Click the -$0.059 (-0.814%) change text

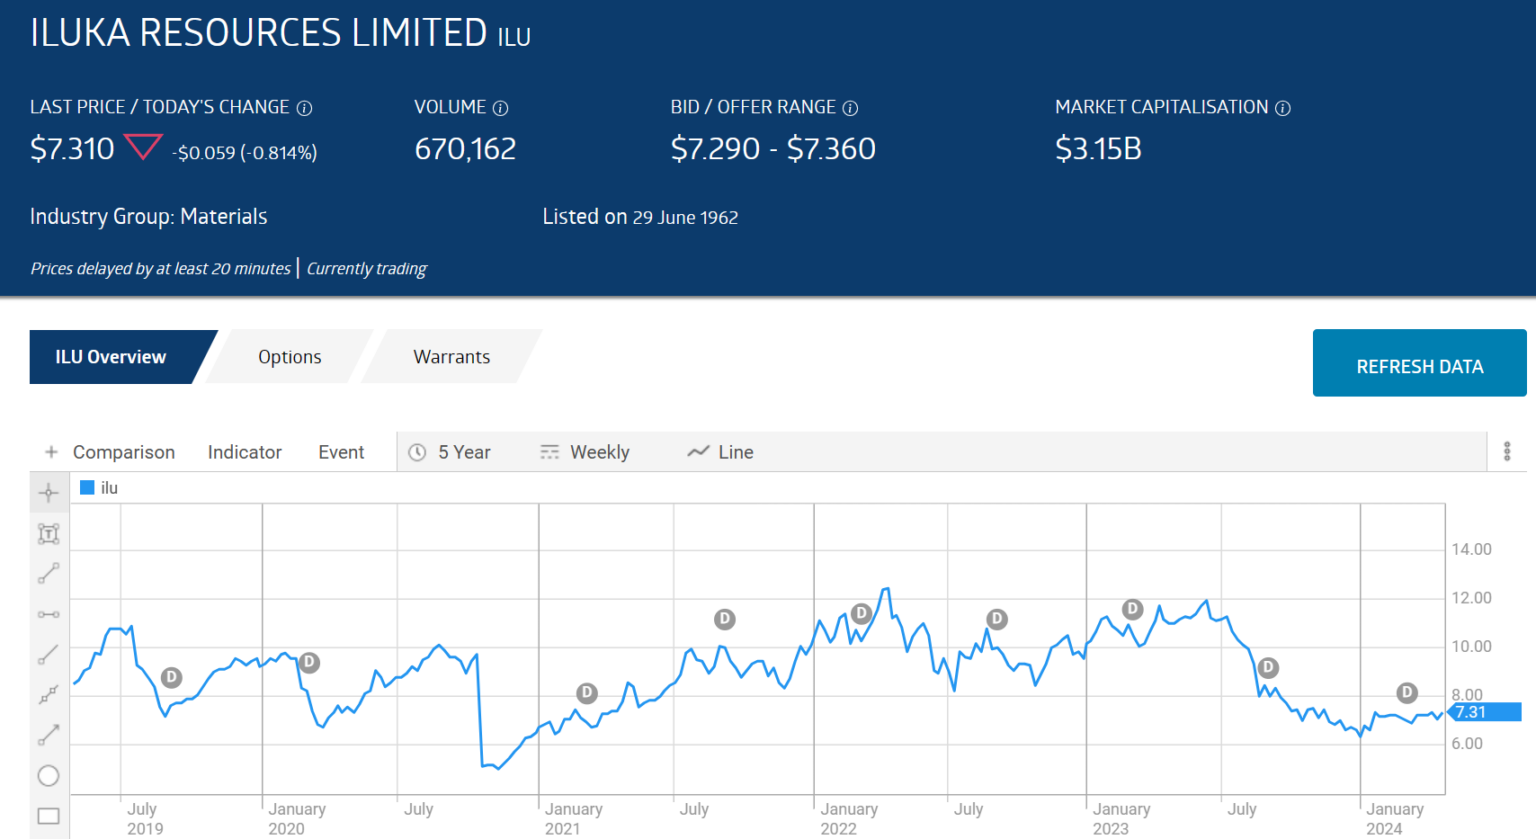[x=244, y=153]
